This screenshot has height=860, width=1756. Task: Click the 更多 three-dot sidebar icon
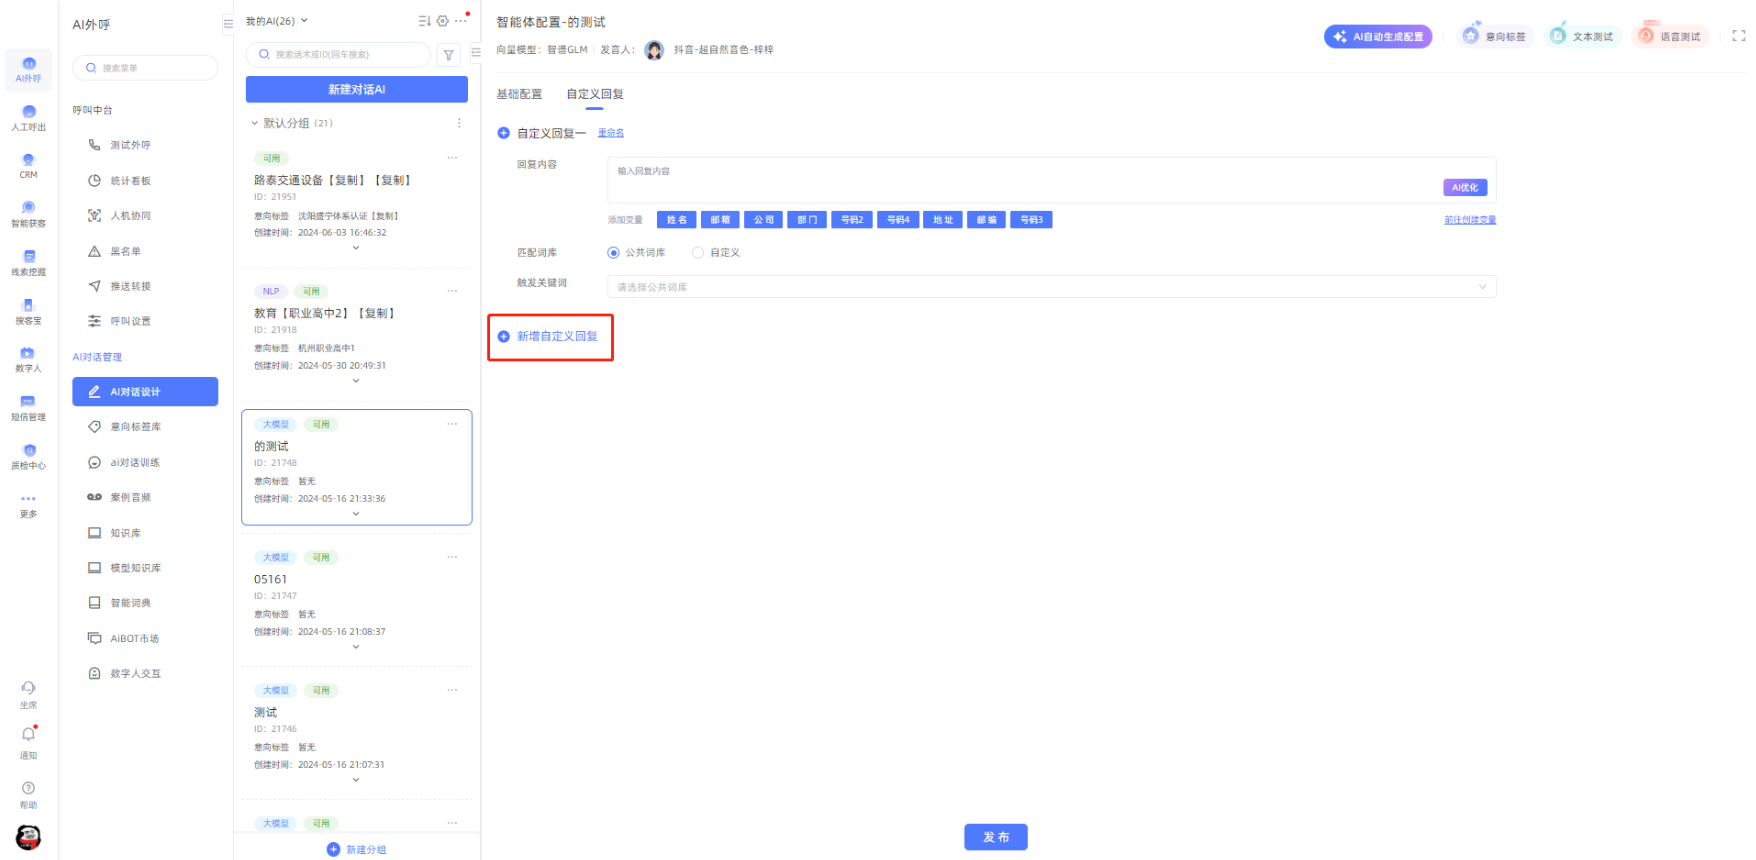coord(28,499)
